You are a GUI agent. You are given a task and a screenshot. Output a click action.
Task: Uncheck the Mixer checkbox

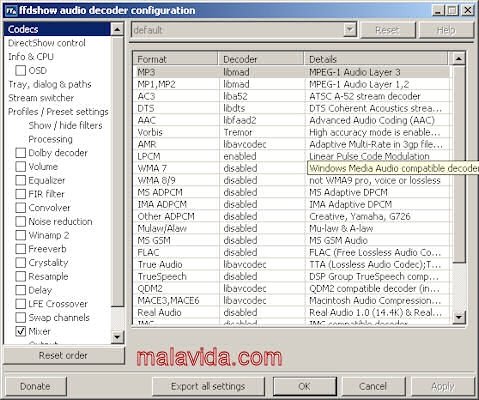tap(21, 331)
